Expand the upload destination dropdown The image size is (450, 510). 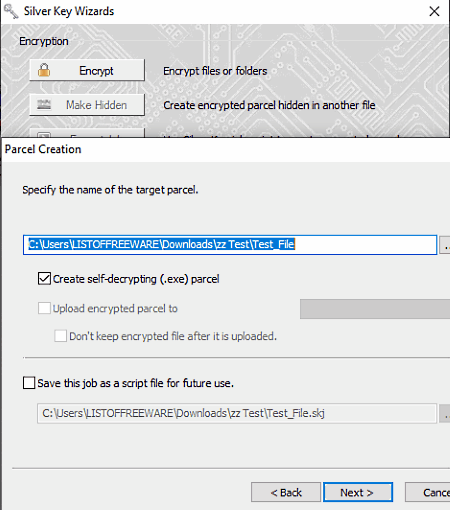pos(375,309)
